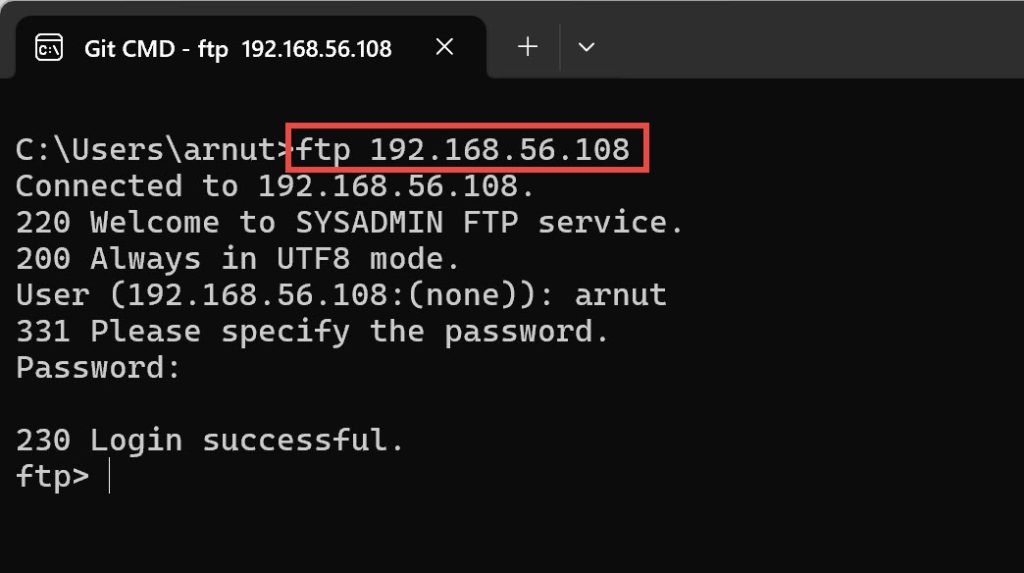
Task: Click the Password: prompt label
Action: (98, 367)
